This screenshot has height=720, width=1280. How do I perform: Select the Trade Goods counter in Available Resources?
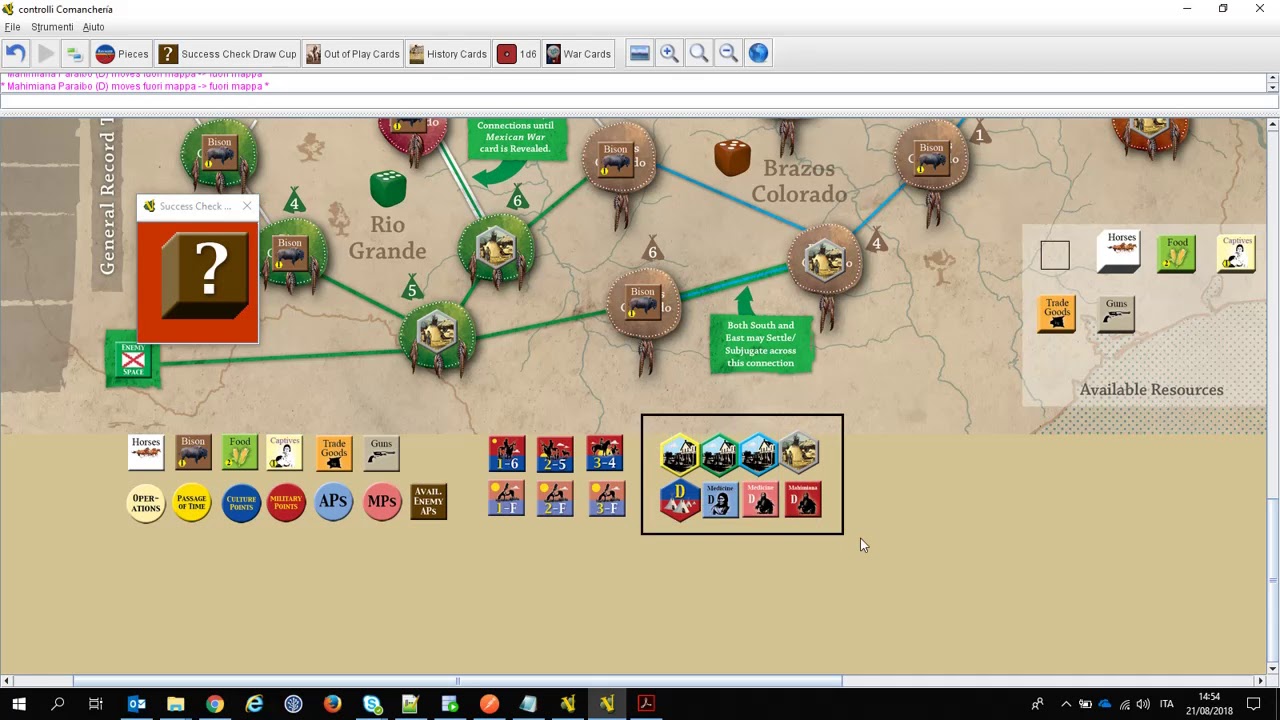pyautogui.click(x=1057, y=314)
